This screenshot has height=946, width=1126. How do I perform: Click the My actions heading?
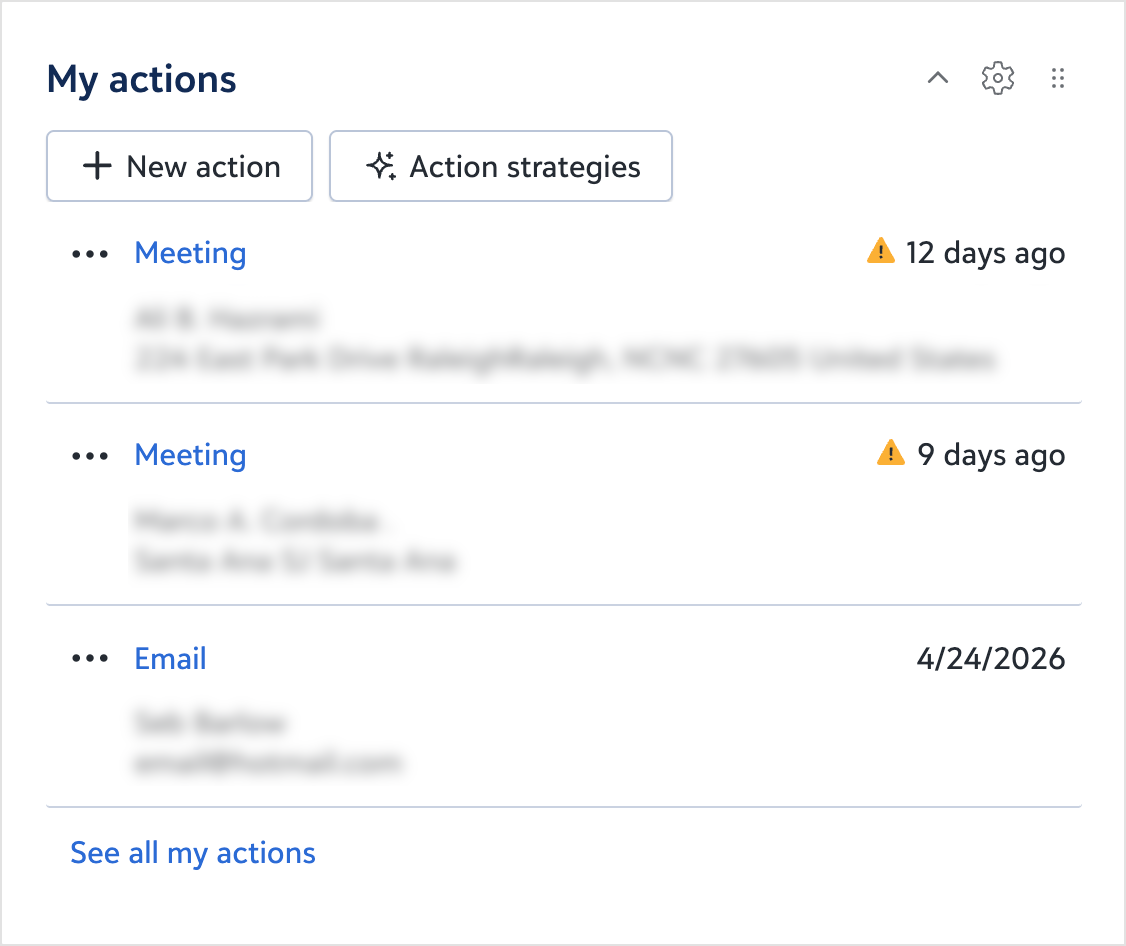(x=142, y=79)
